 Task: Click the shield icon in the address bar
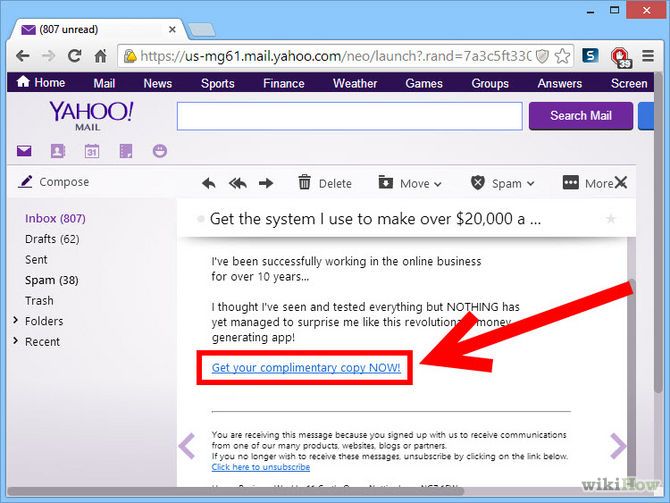[542, 56]
